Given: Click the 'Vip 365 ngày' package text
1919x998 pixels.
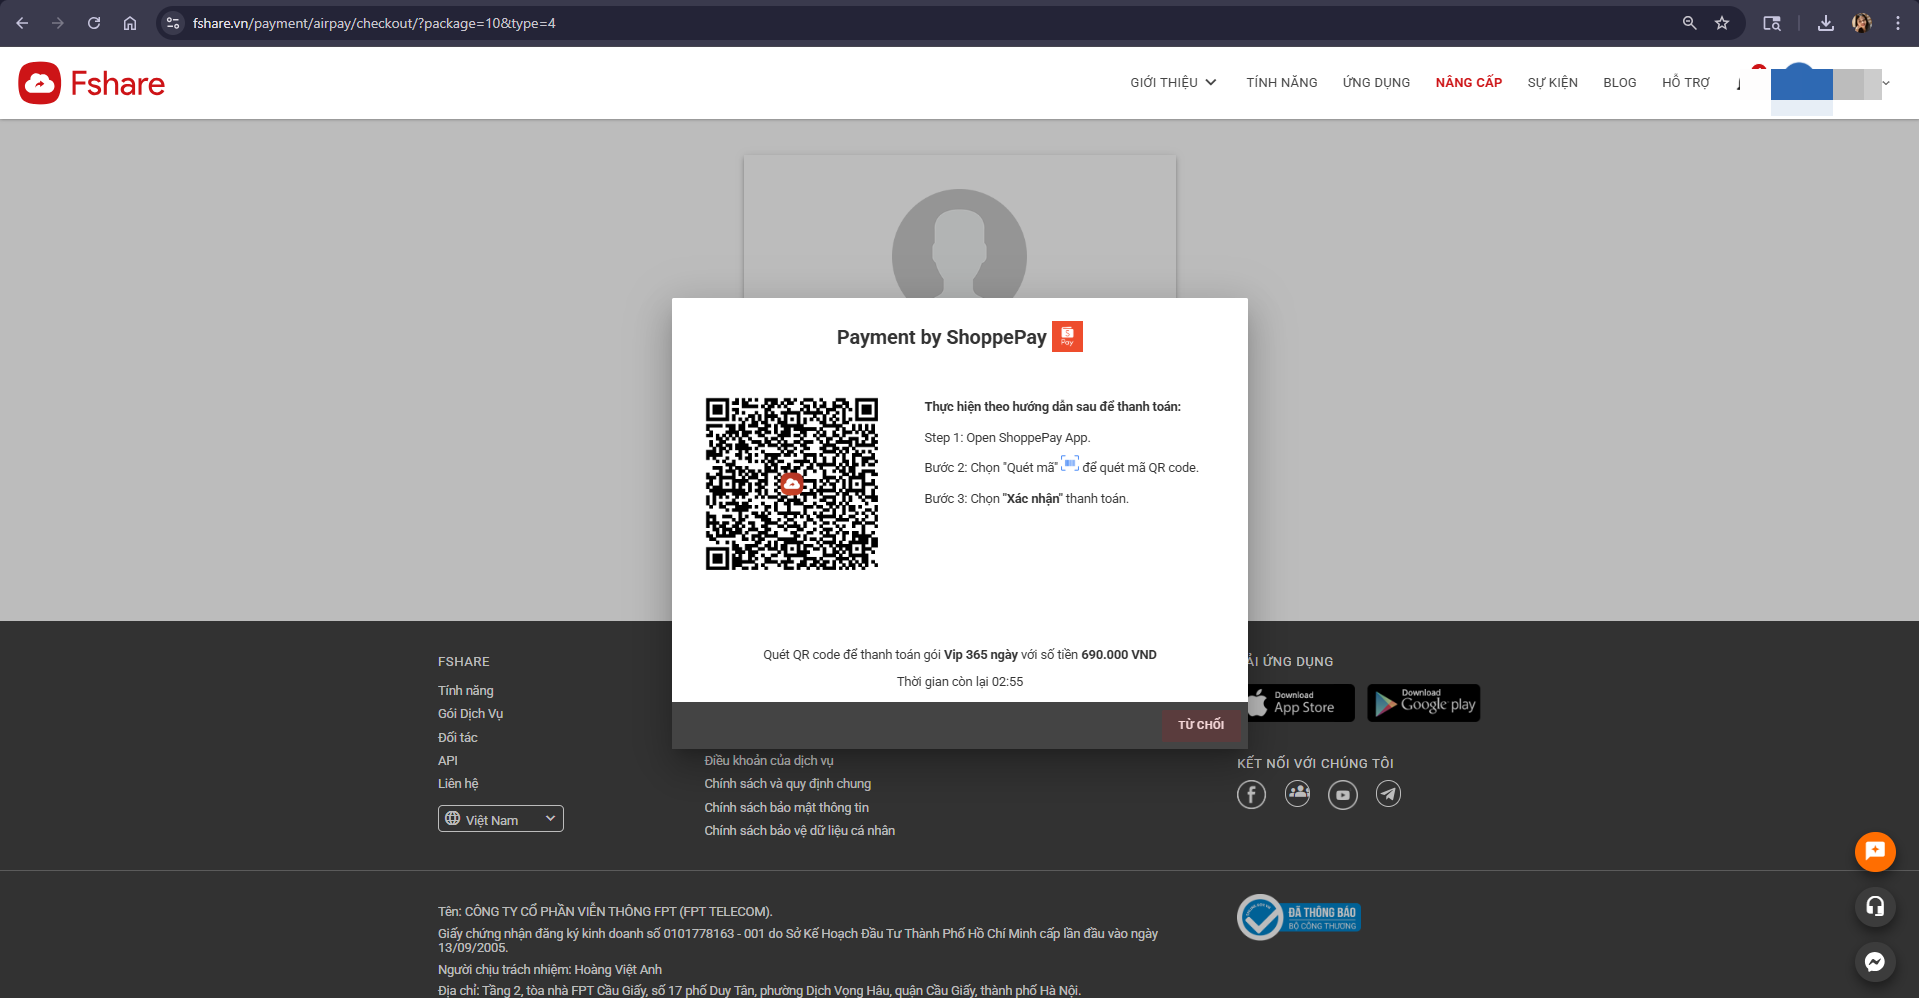Looking at the screenshot, I should [981, 655].
